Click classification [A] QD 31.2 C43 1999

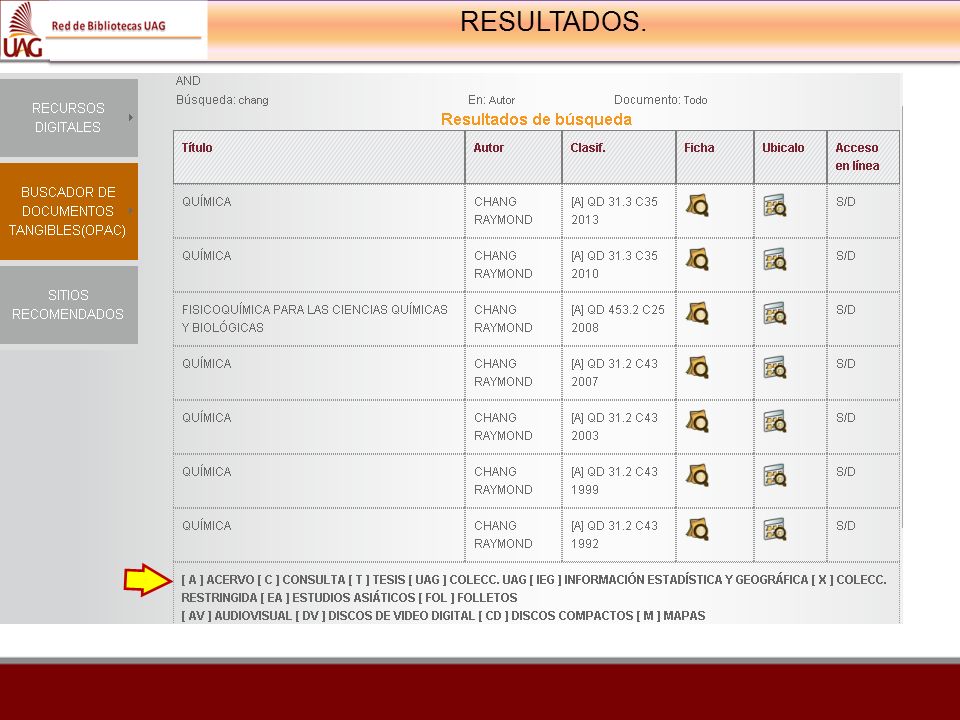coord(614,481)
